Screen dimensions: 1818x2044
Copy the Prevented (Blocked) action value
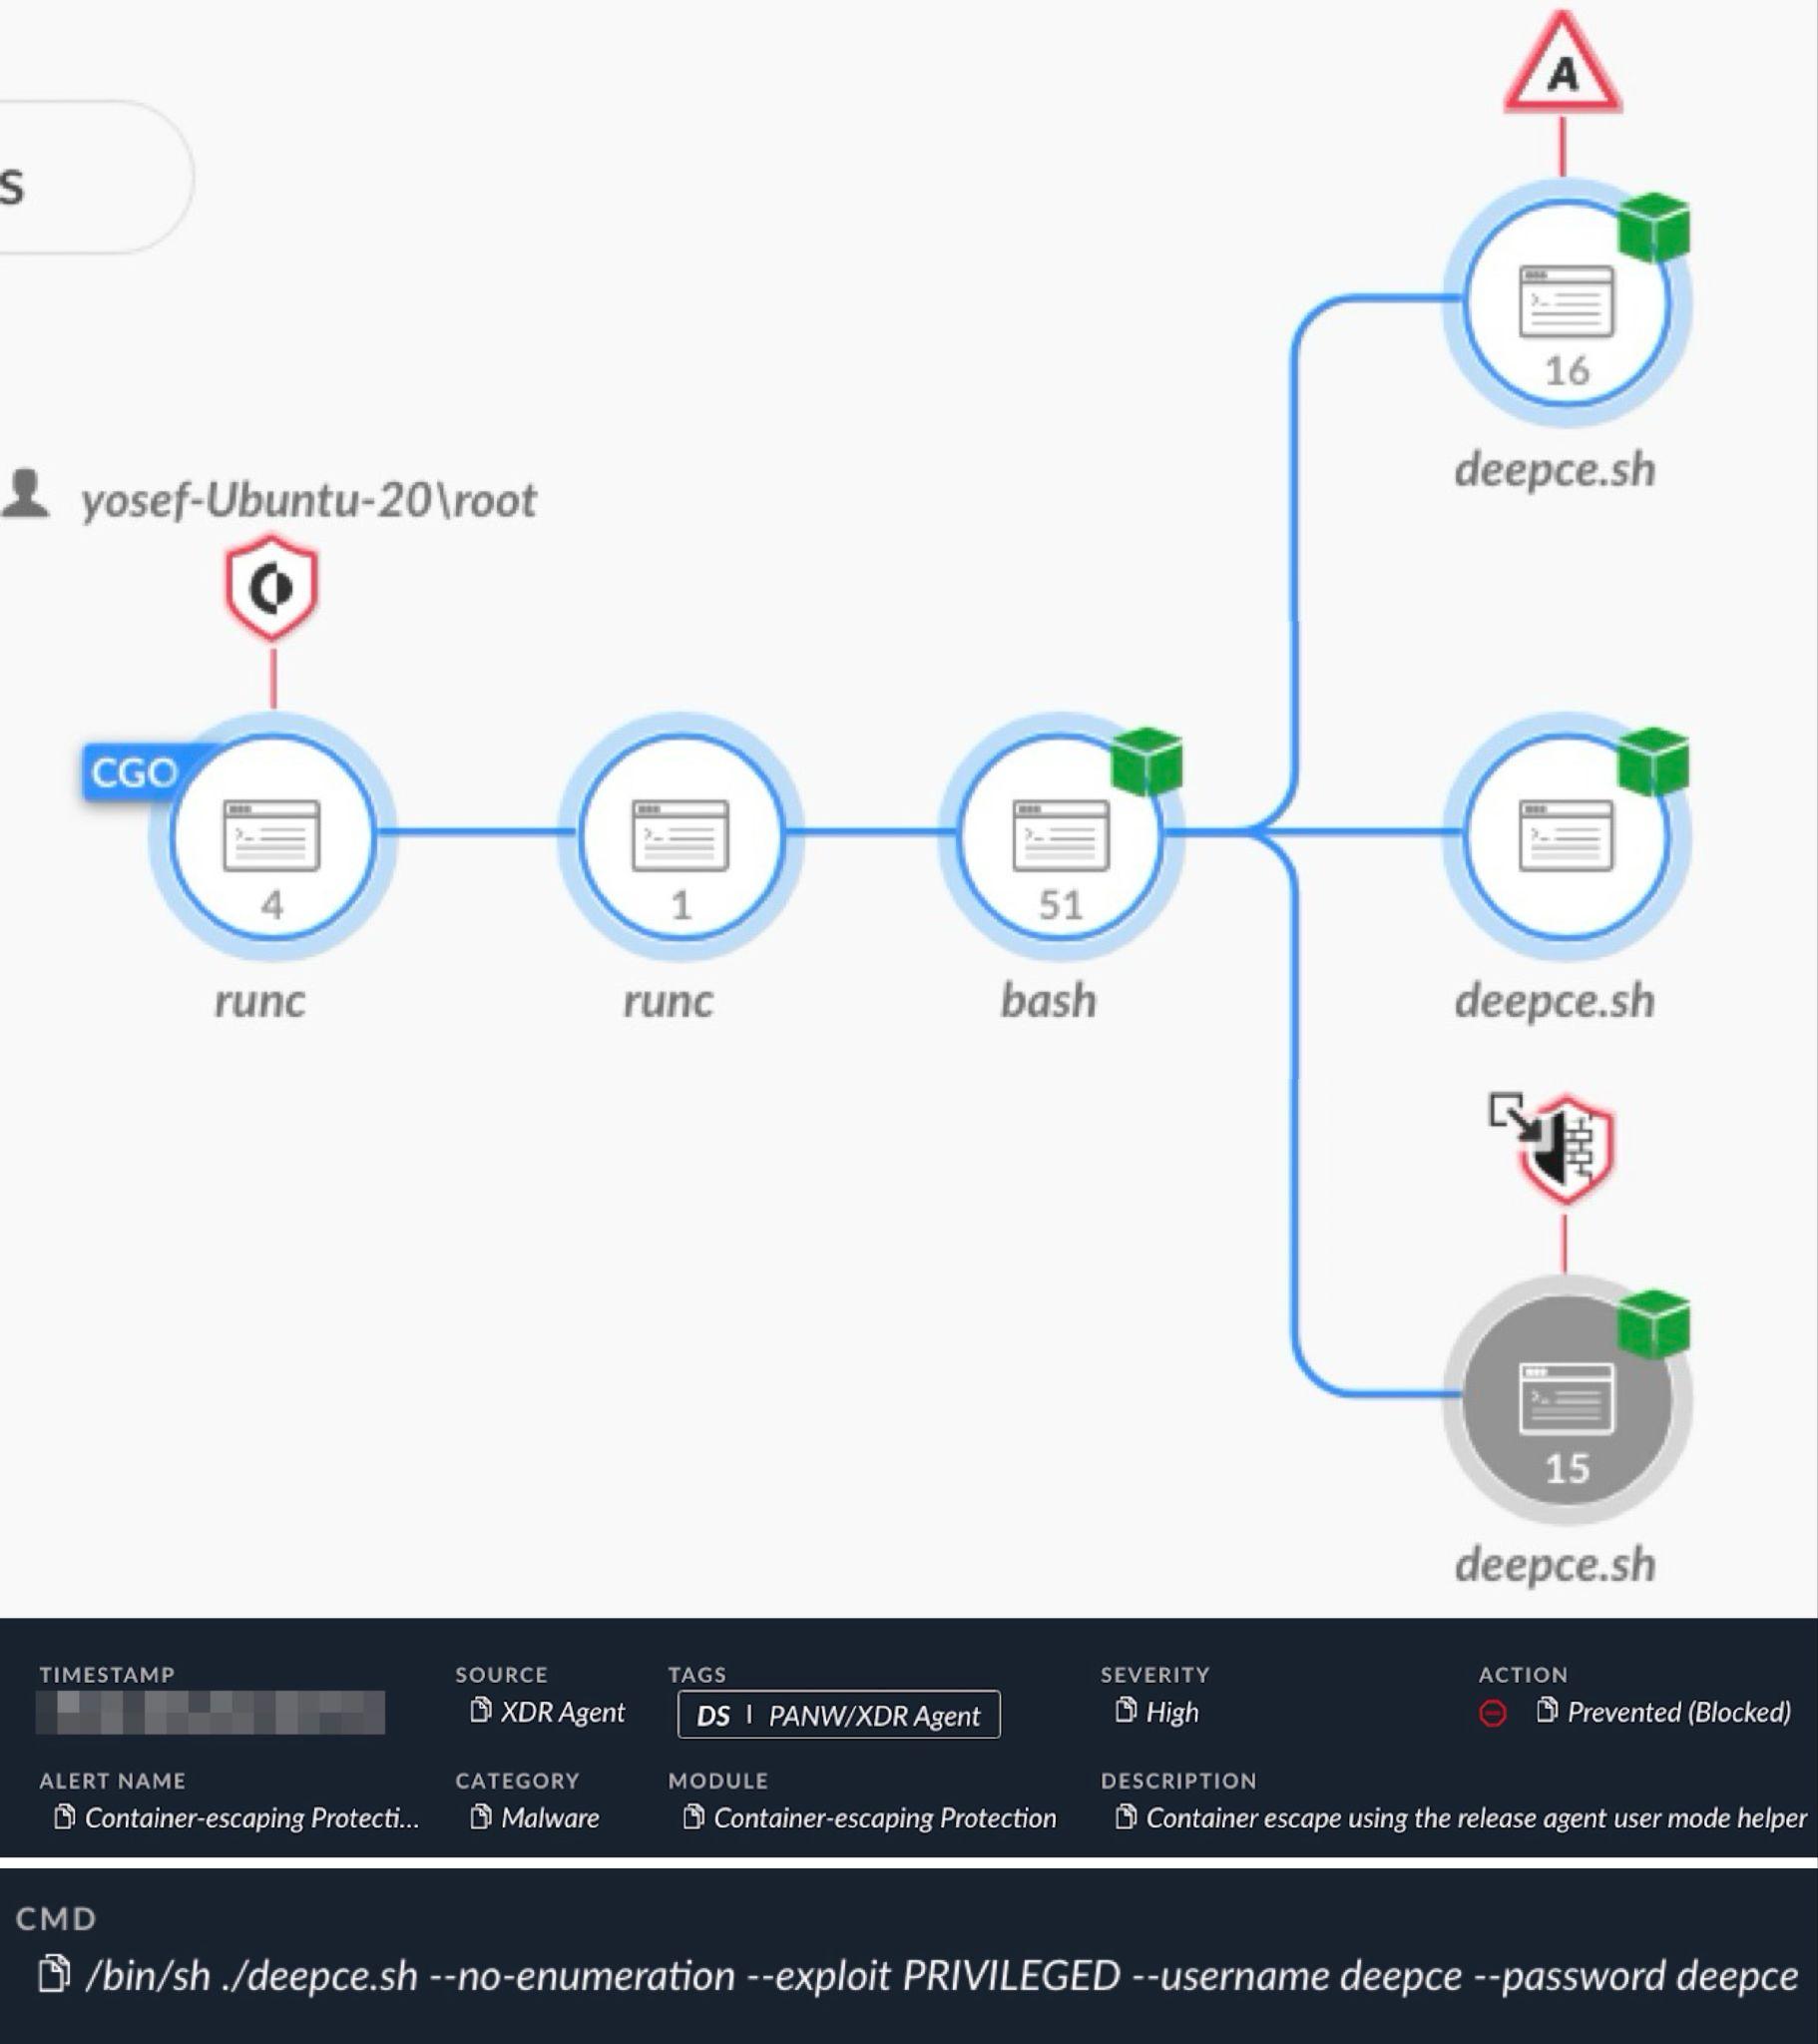1546,1711
